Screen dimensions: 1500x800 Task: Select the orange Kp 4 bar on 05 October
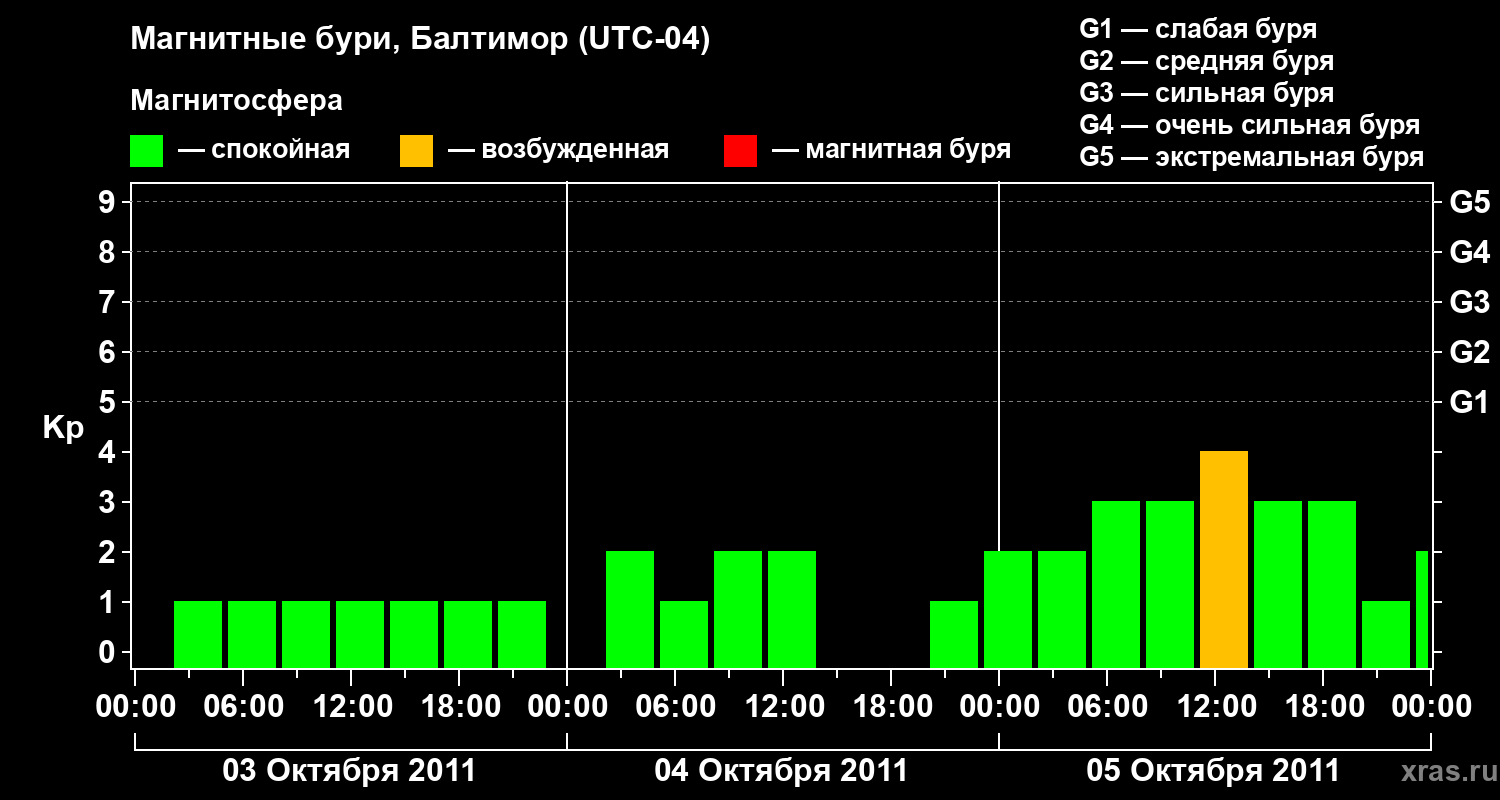tap(1224, 560)
